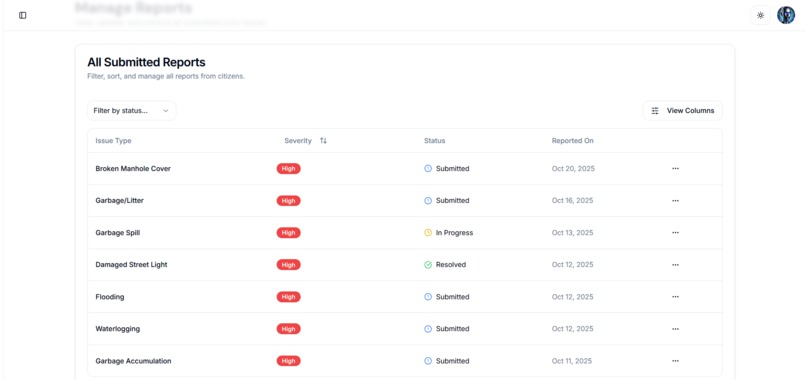
Task: Switch theme with the sun icon
Action: pyautogui.click(x=760, y=15)
